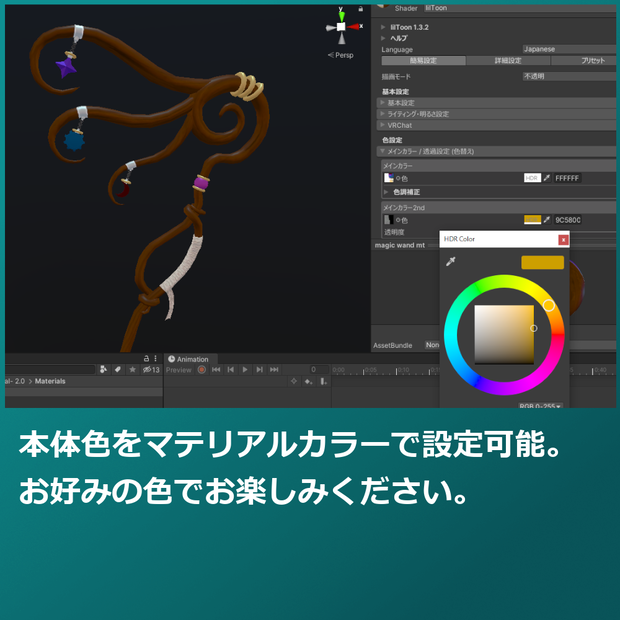Click the eyedropper next to 9C580C color
Image resolution: width=620 pixels, height=620 pixels.
click(547, 219)
